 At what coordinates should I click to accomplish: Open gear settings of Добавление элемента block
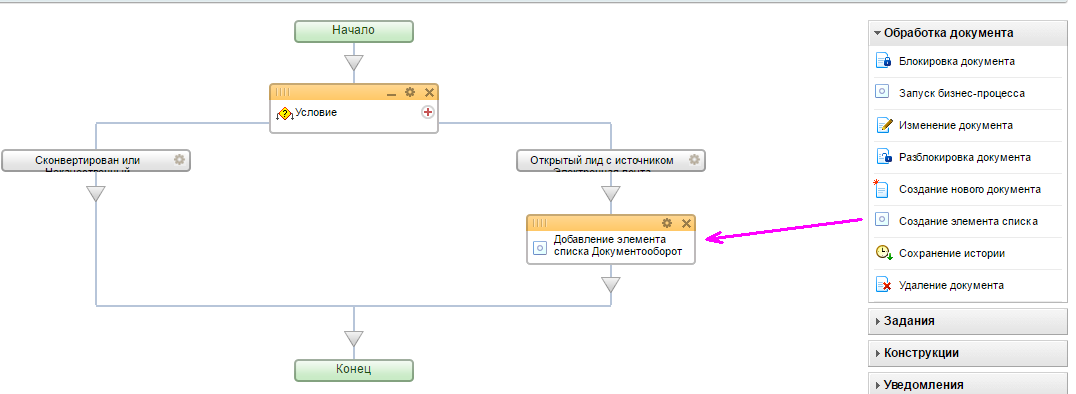click(666, 223)
